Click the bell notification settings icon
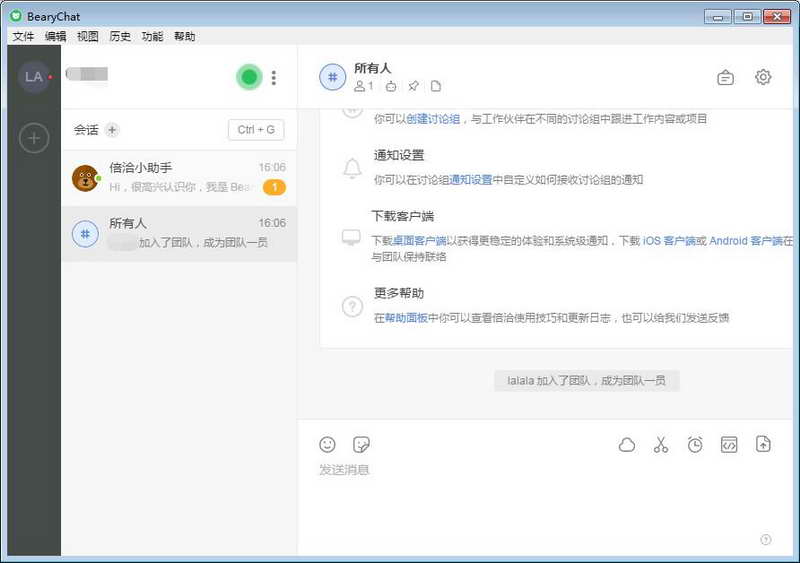 pyautogui.click(x=352, y=168)
